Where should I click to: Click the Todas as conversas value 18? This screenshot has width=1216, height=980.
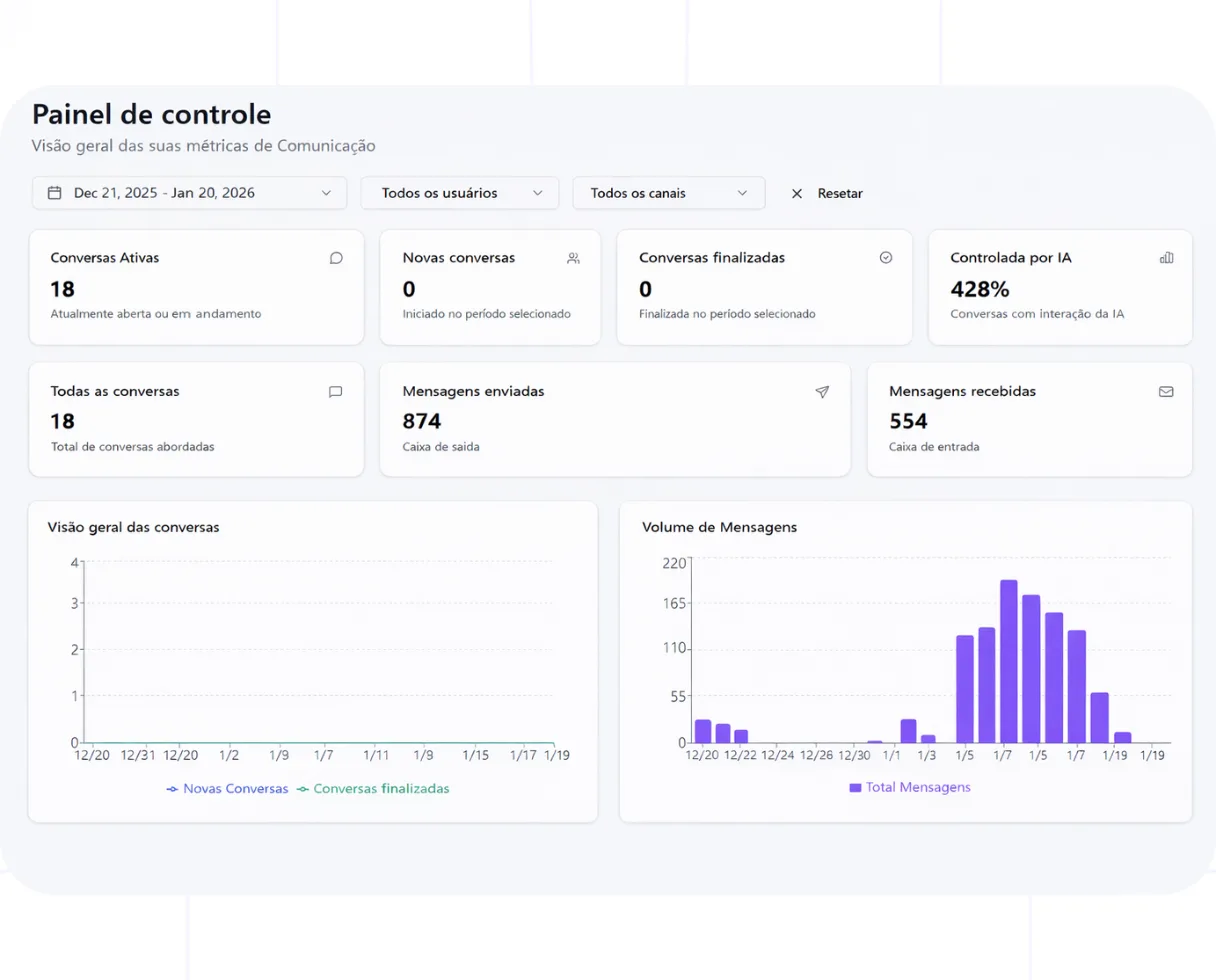(x=62, y=421)
